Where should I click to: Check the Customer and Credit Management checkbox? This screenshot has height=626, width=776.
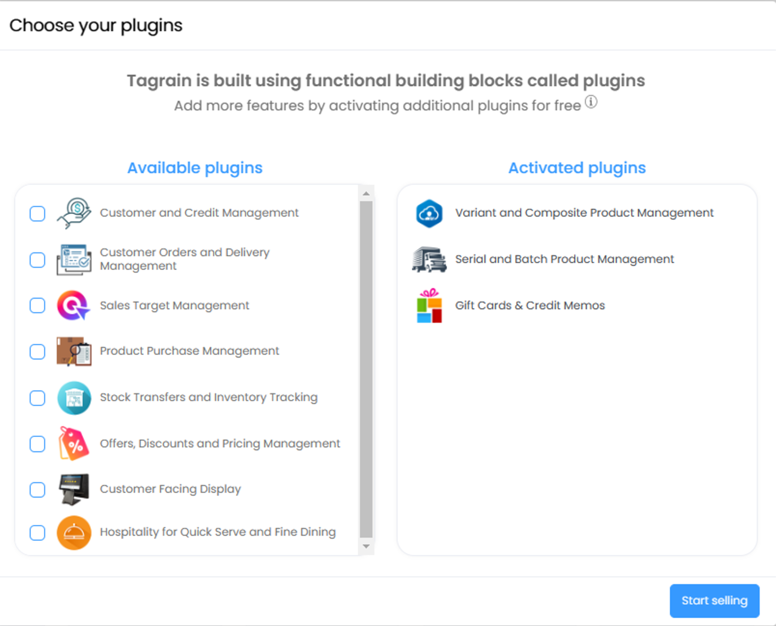[x=37, y=213]
